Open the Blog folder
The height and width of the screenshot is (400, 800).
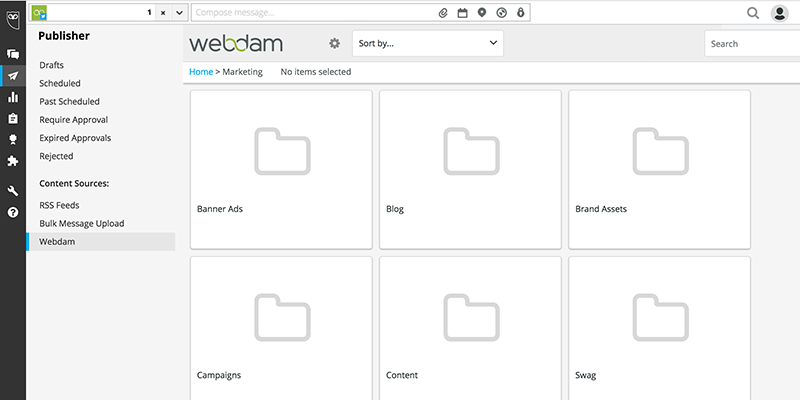[470, 170]
